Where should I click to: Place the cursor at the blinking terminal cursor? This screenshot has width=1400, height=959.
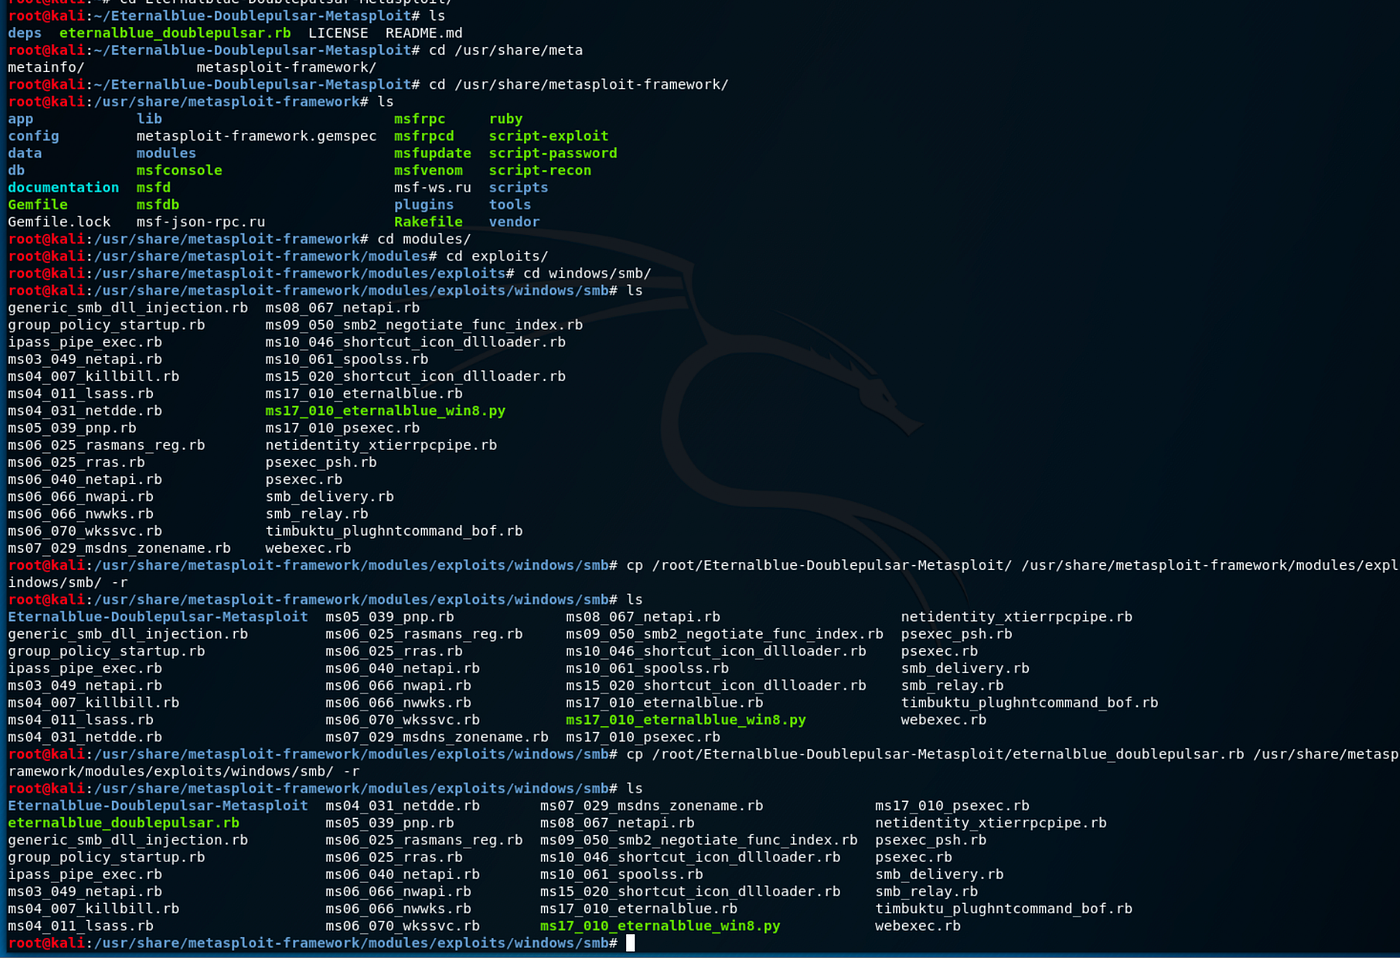tap(632, 942)
